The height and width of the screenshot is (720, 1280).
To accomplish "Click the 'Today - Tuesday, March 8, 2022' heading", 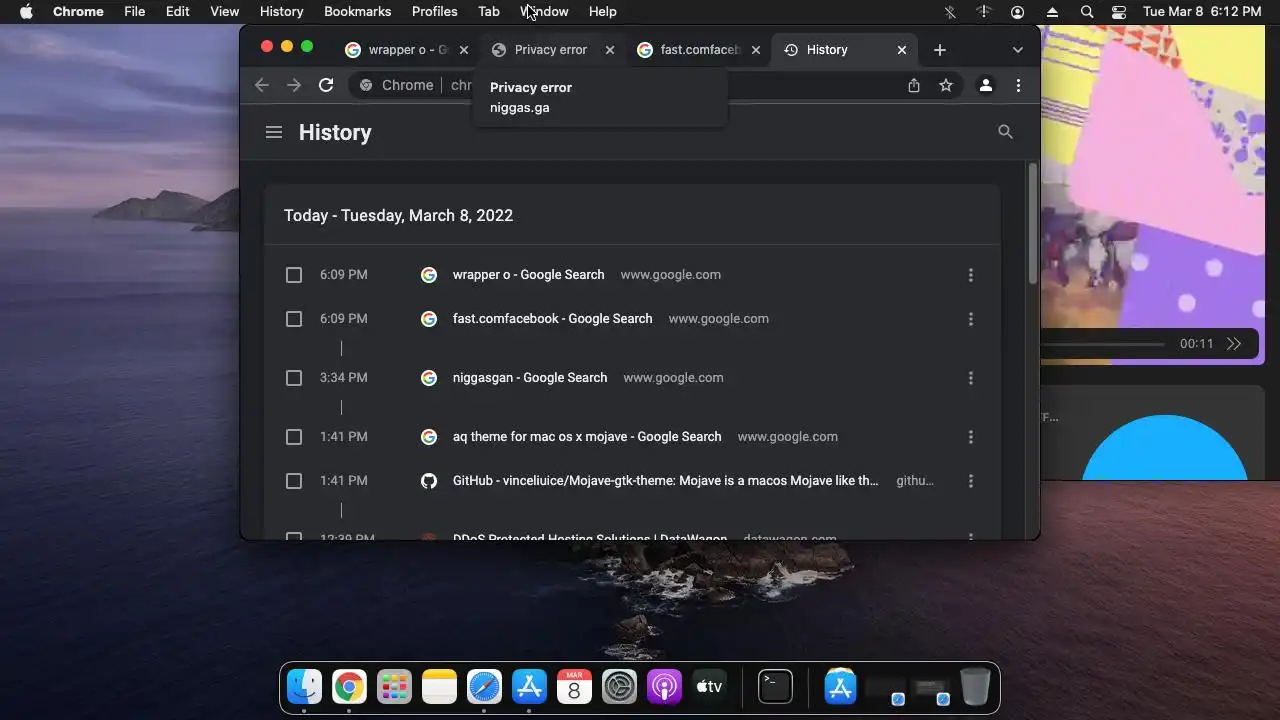I will (x=398, y=216).
